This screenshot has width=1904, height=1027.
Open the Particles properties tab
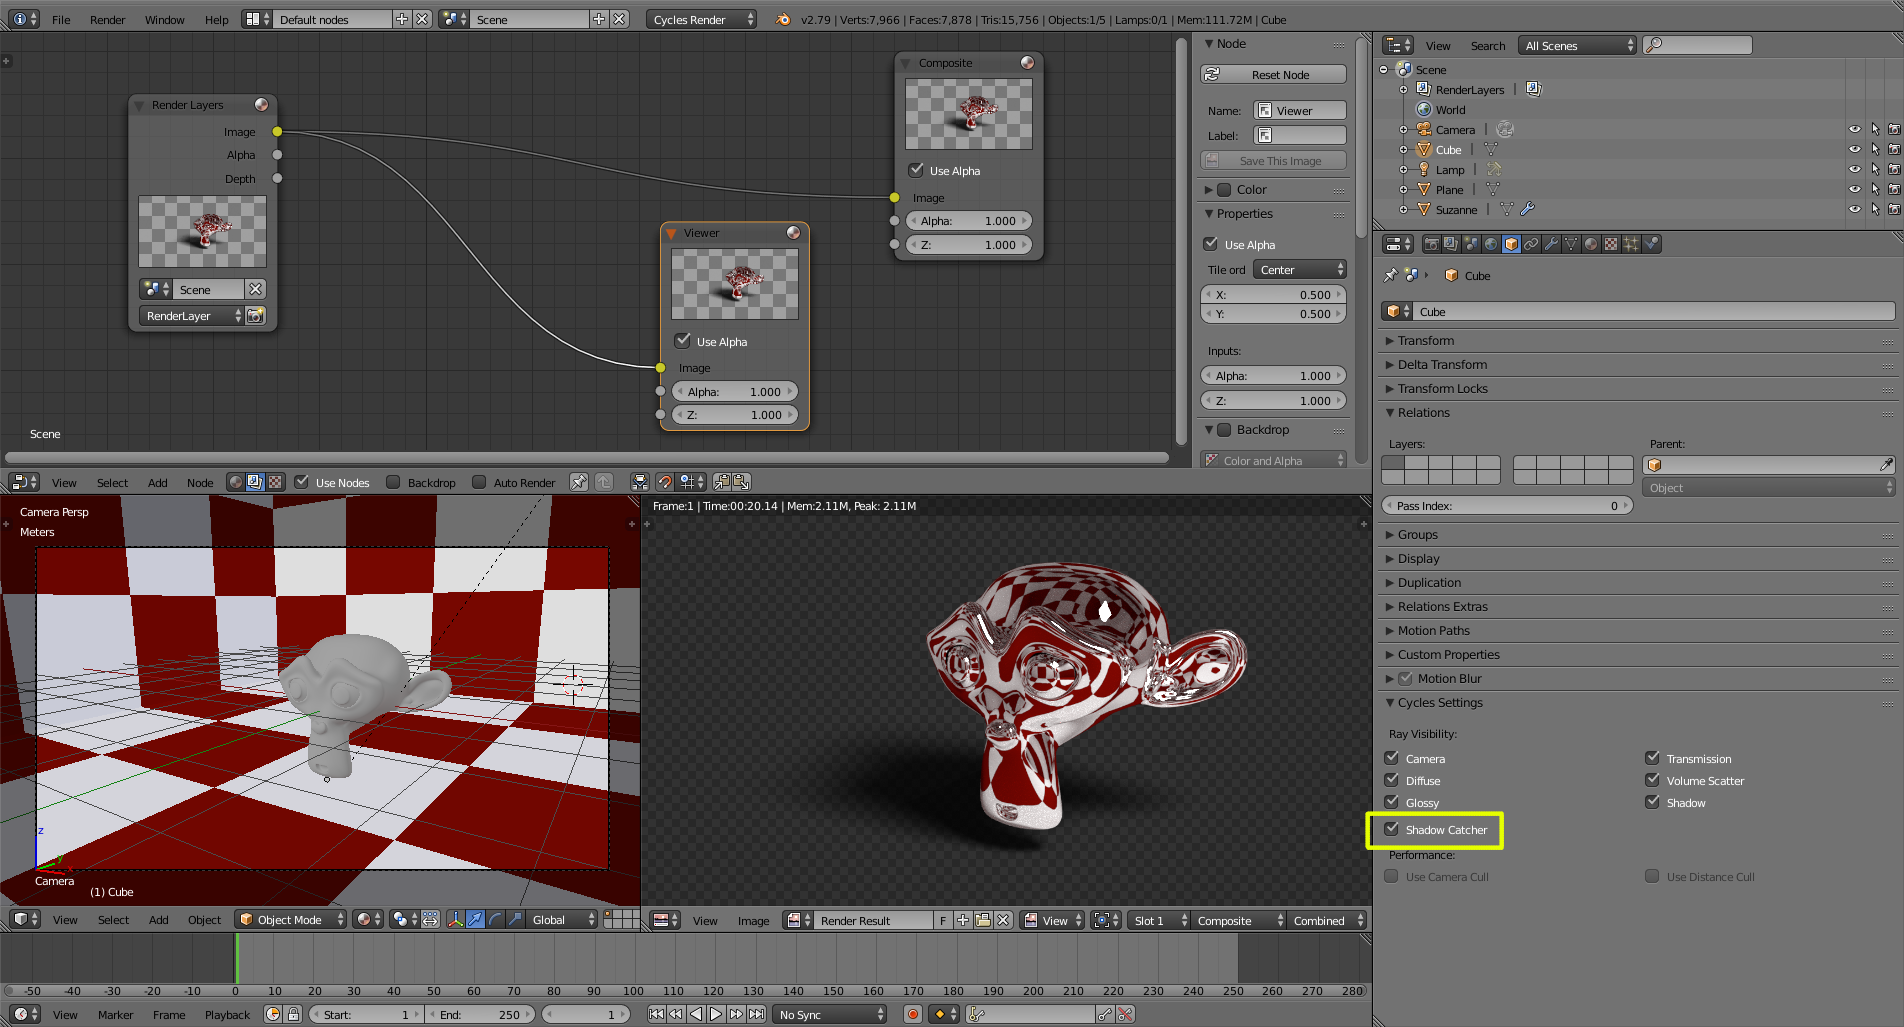click(1631, 244)
